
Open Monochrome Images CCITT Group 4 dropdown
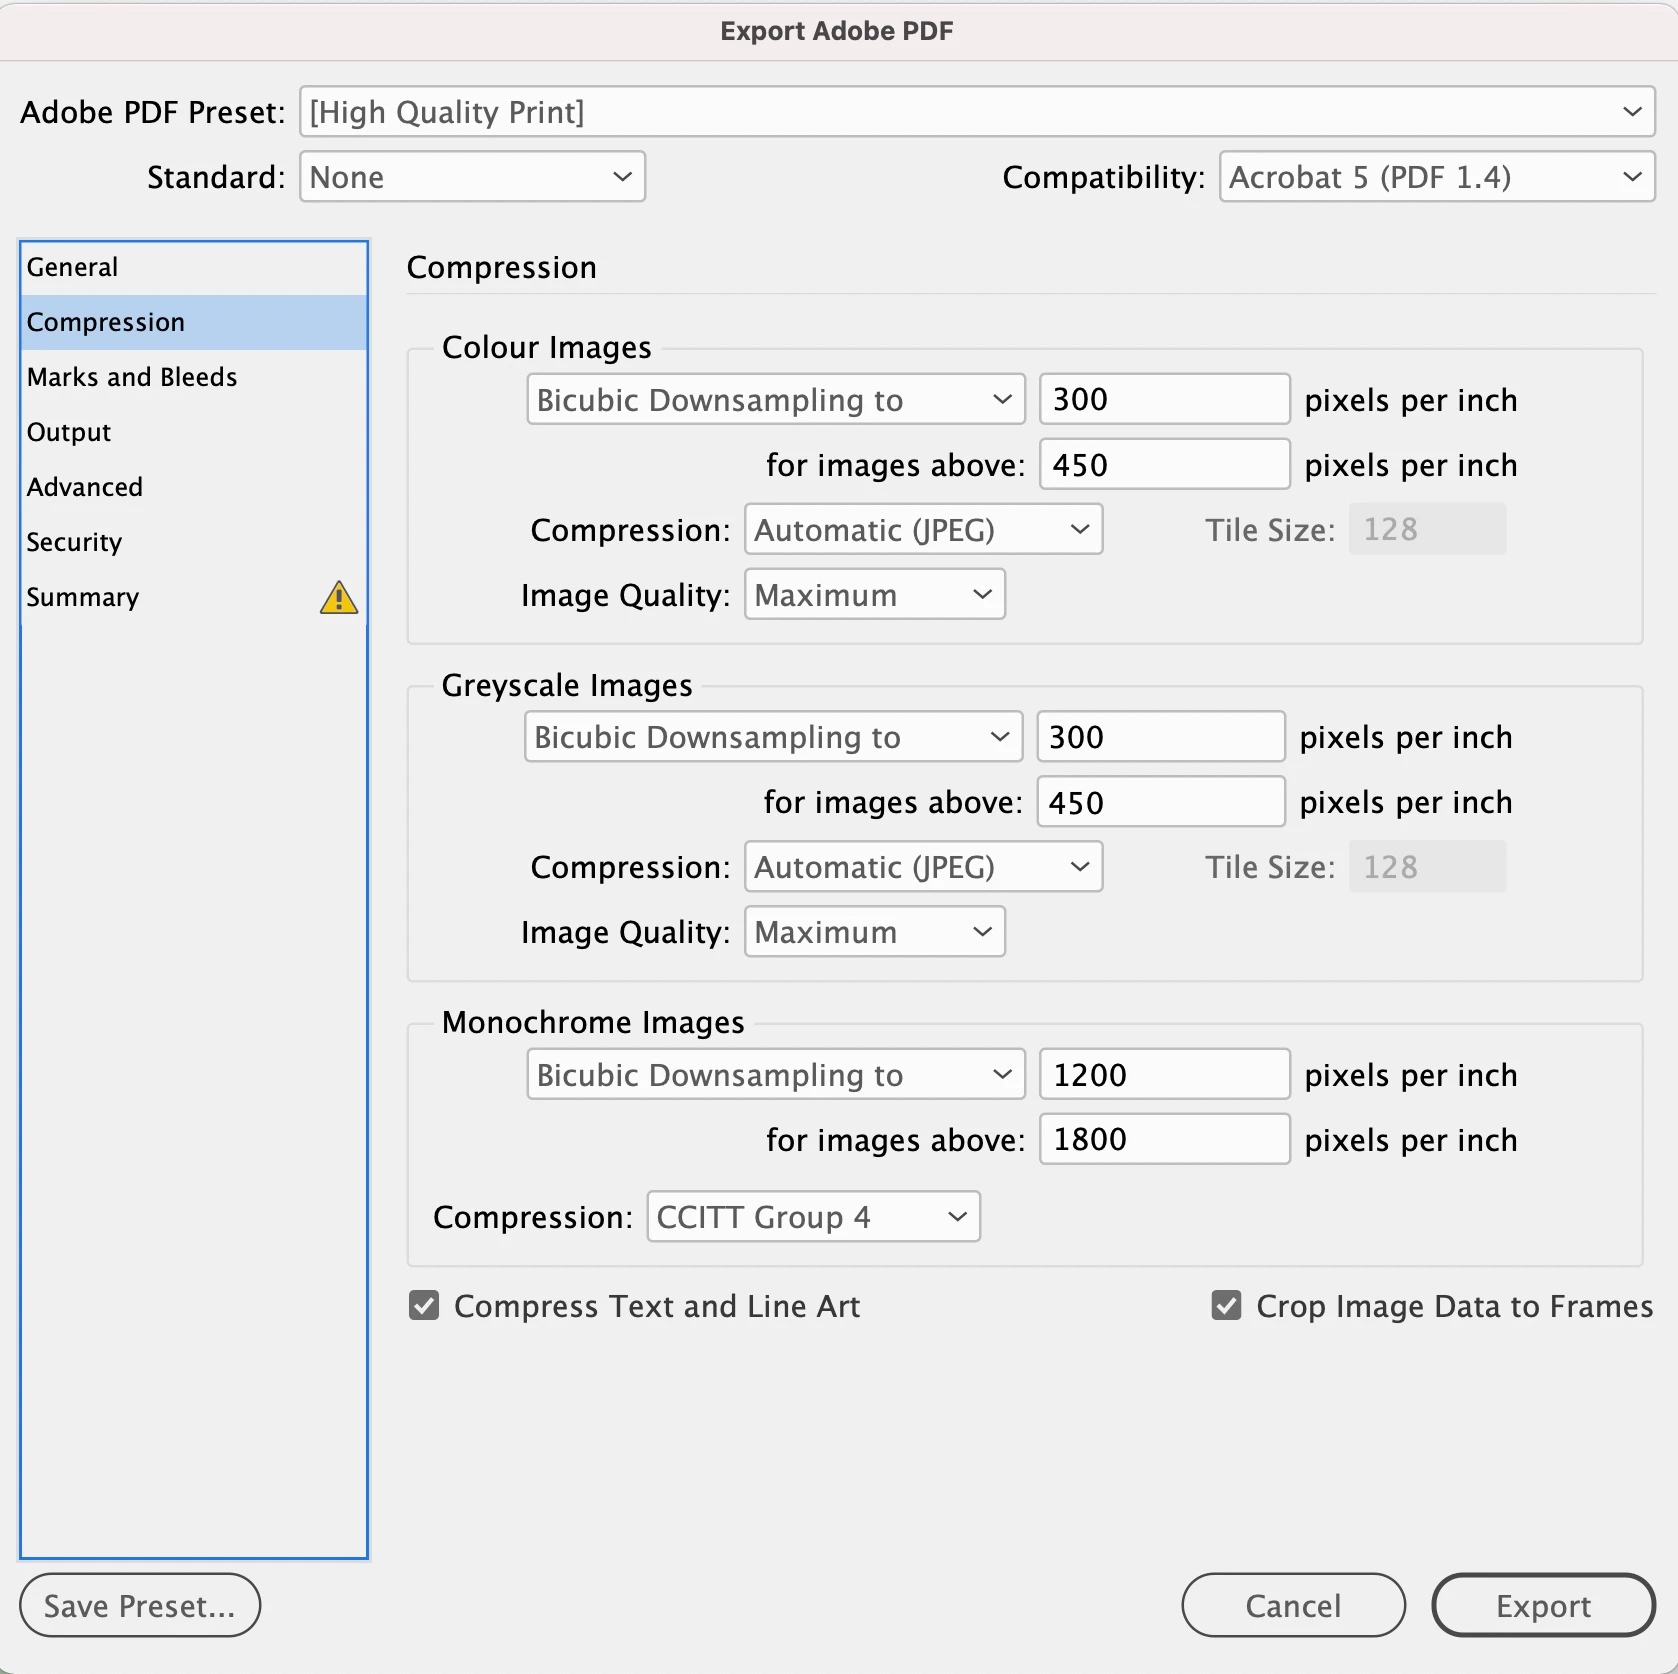coord(813,1217)
